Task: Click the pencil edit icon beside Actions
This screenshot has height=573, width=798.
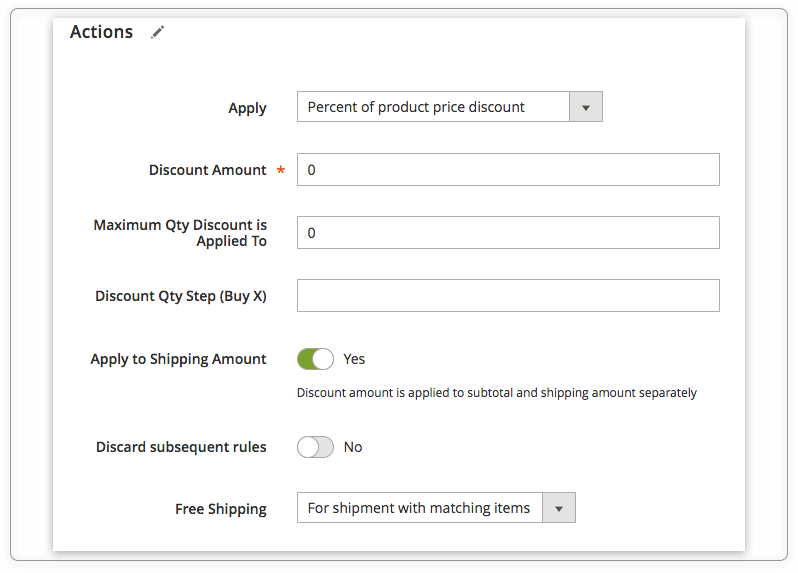Action: (158, 32)
